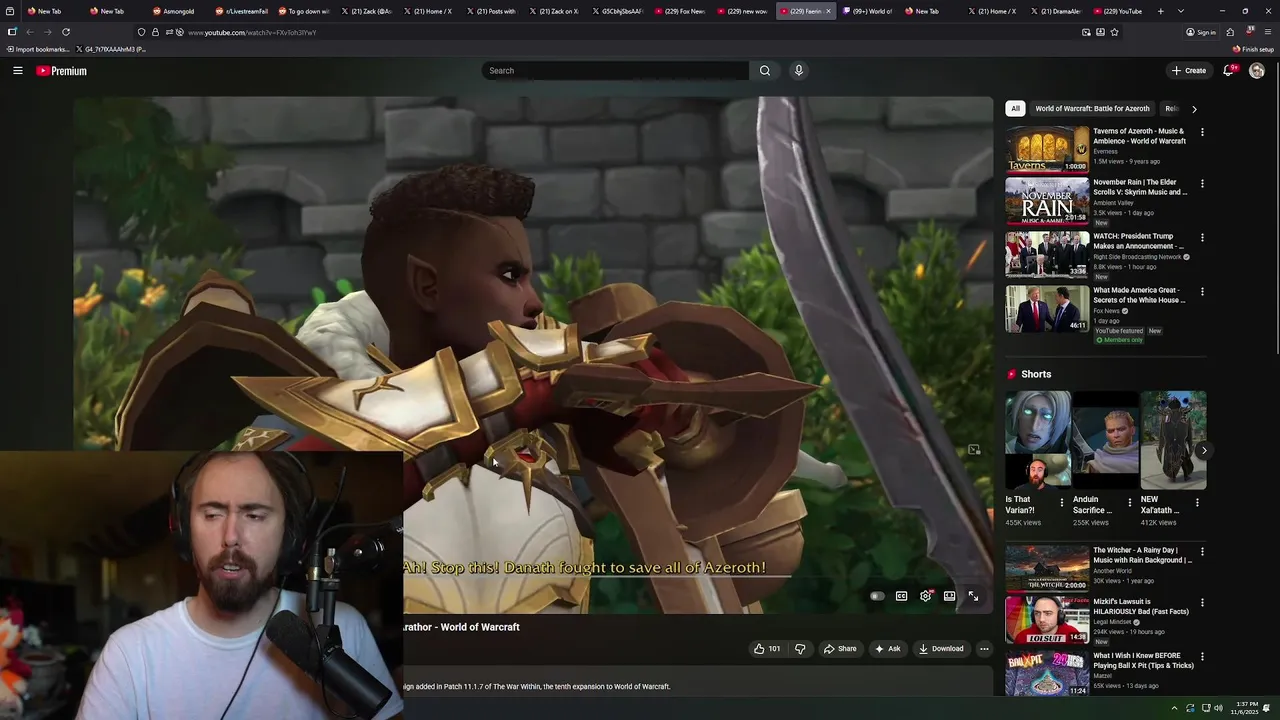Click Create button in YouTube header
Viewport: 1280px width, 720px height.
(x=1189, y=71)
